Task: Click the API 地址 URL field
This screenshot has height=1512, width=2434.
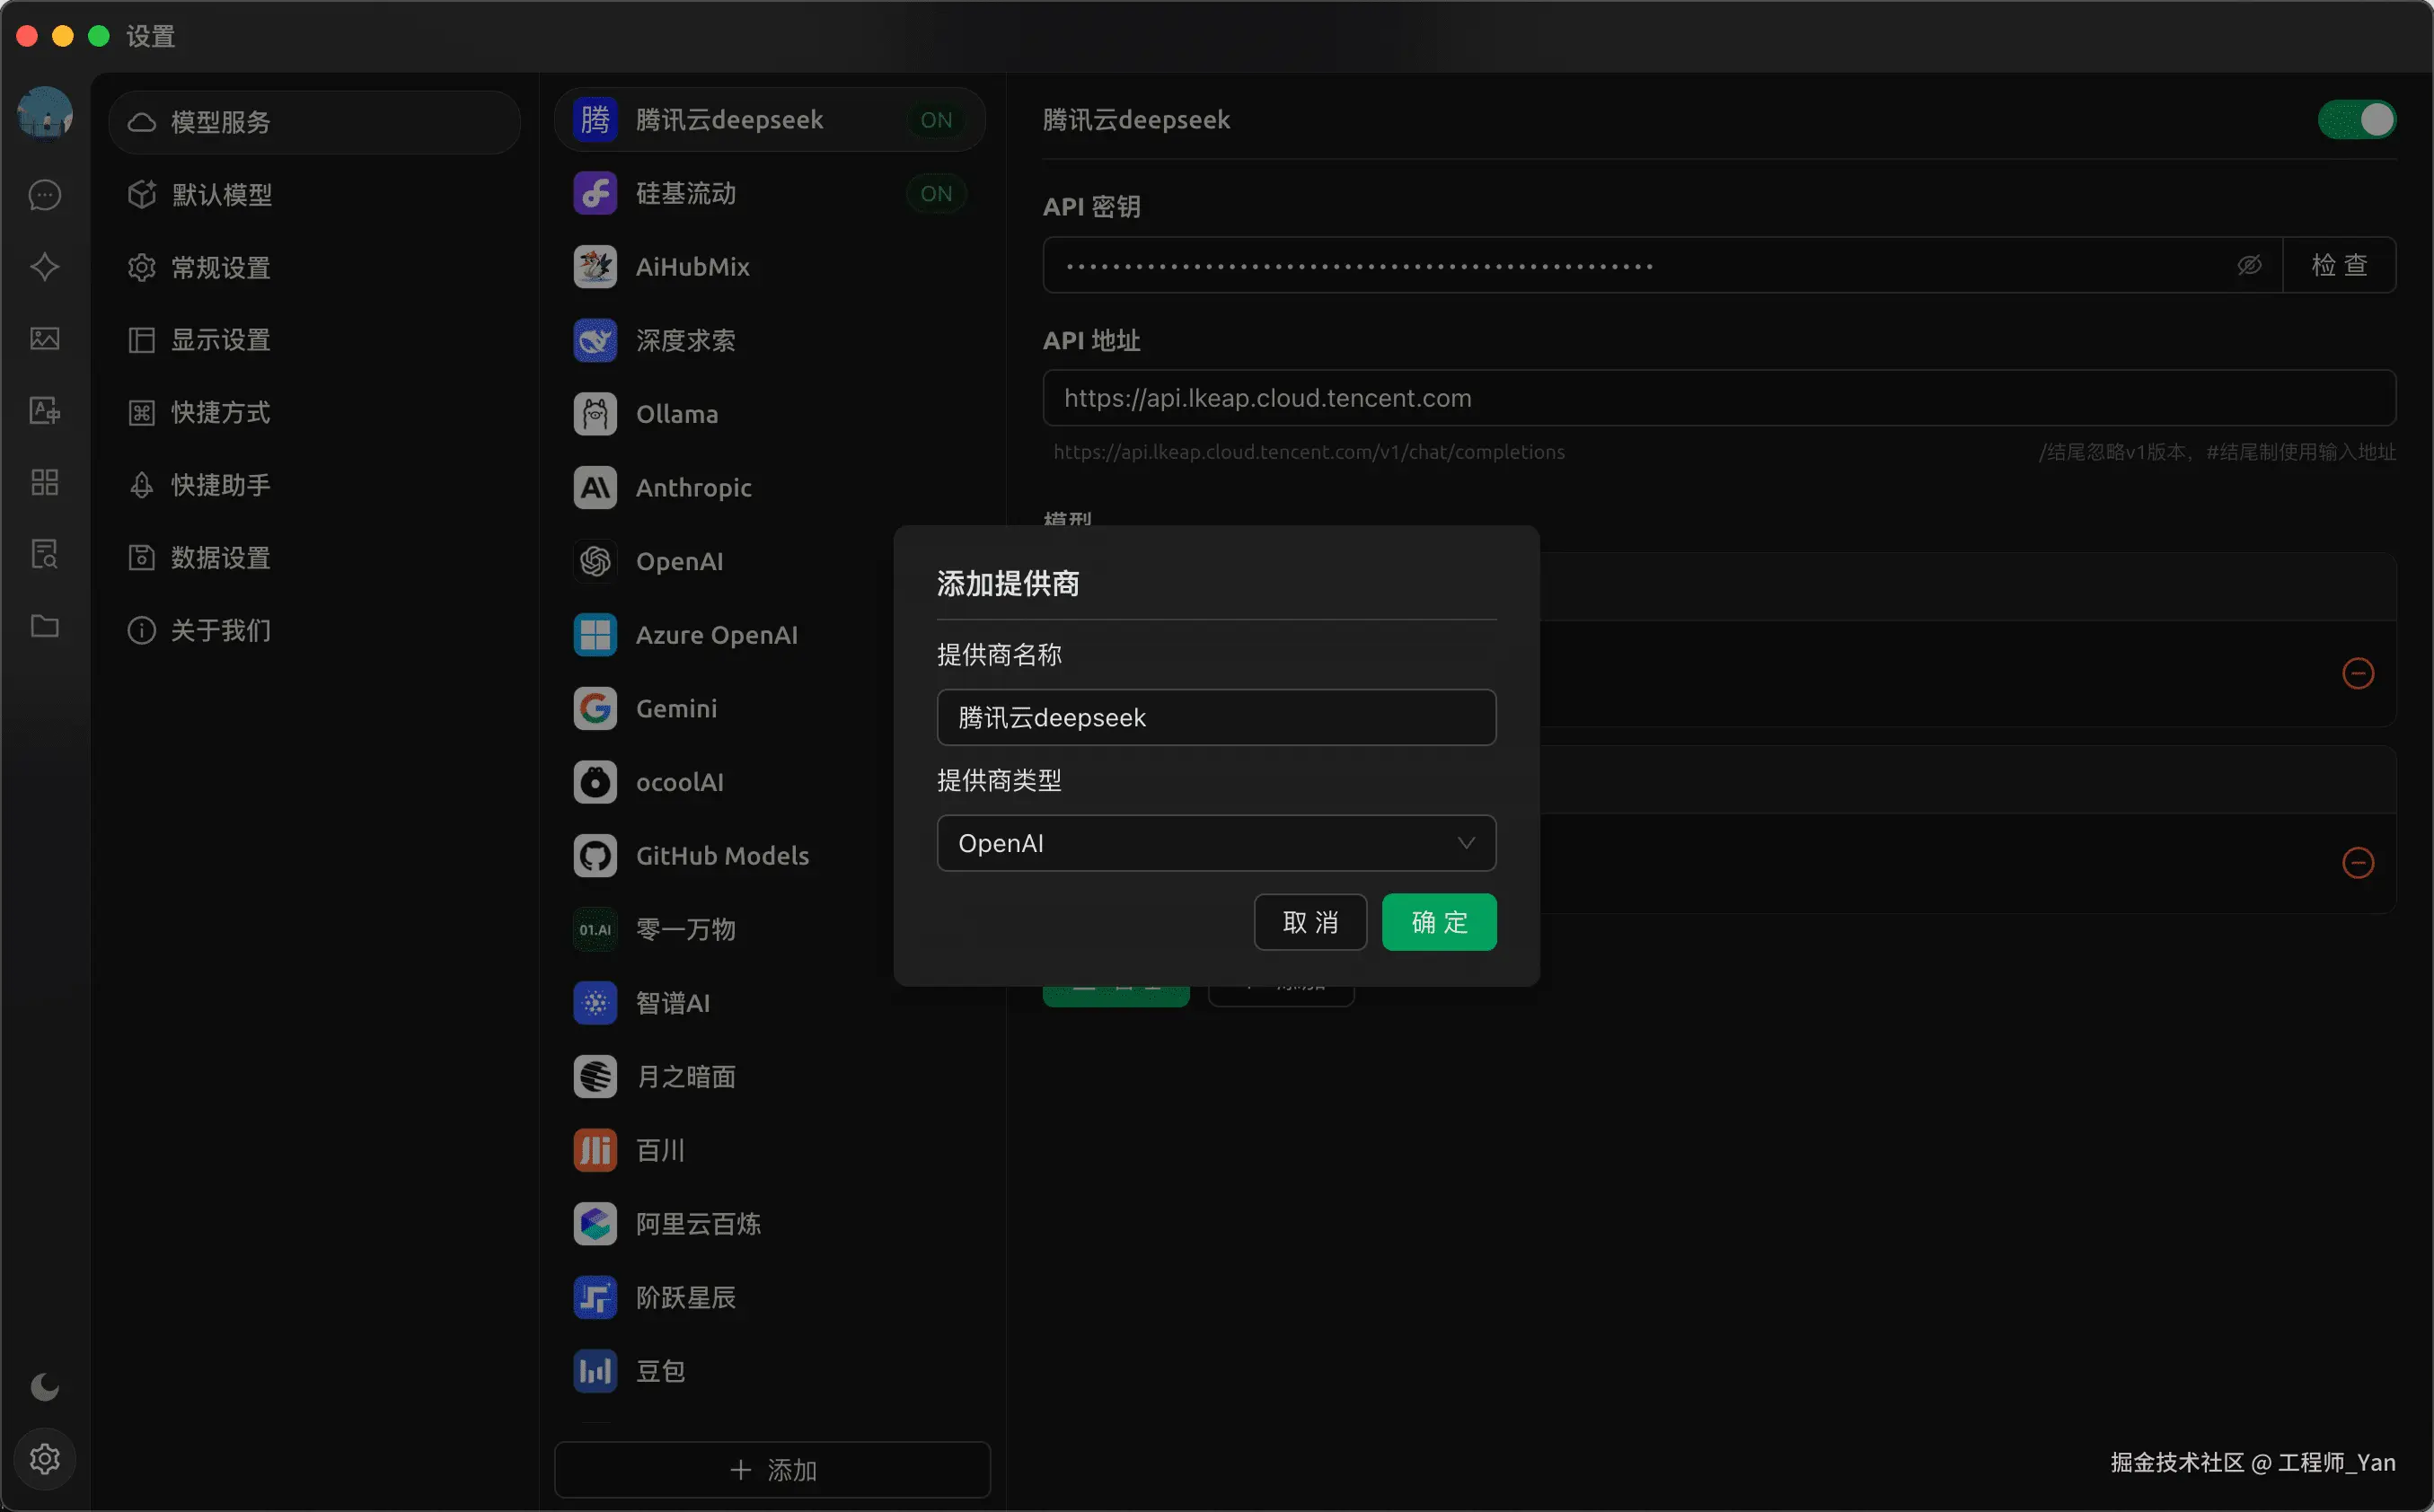Action: tap(1718, 398)
